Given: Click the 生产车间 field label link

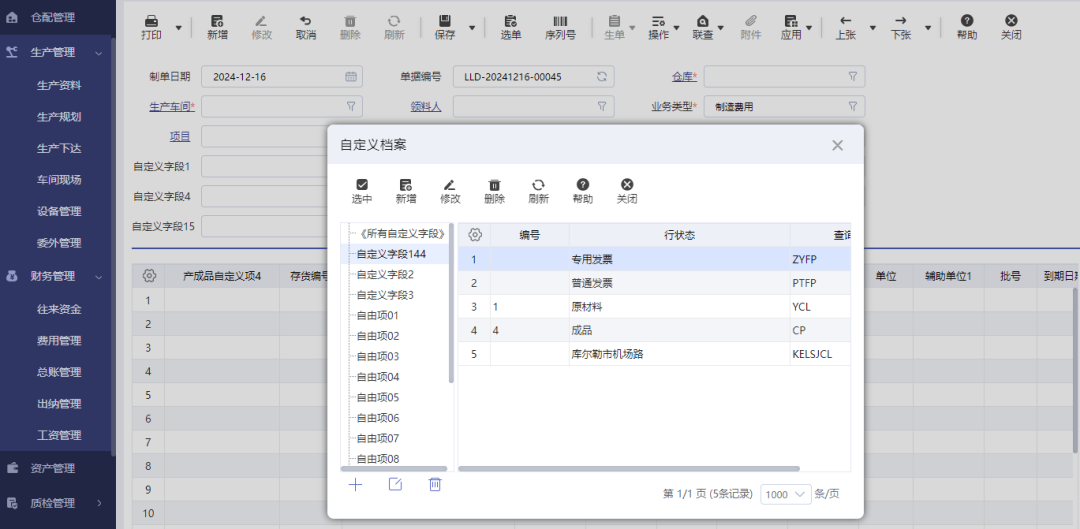Looking at the screenshot, I should coord(171,106).
